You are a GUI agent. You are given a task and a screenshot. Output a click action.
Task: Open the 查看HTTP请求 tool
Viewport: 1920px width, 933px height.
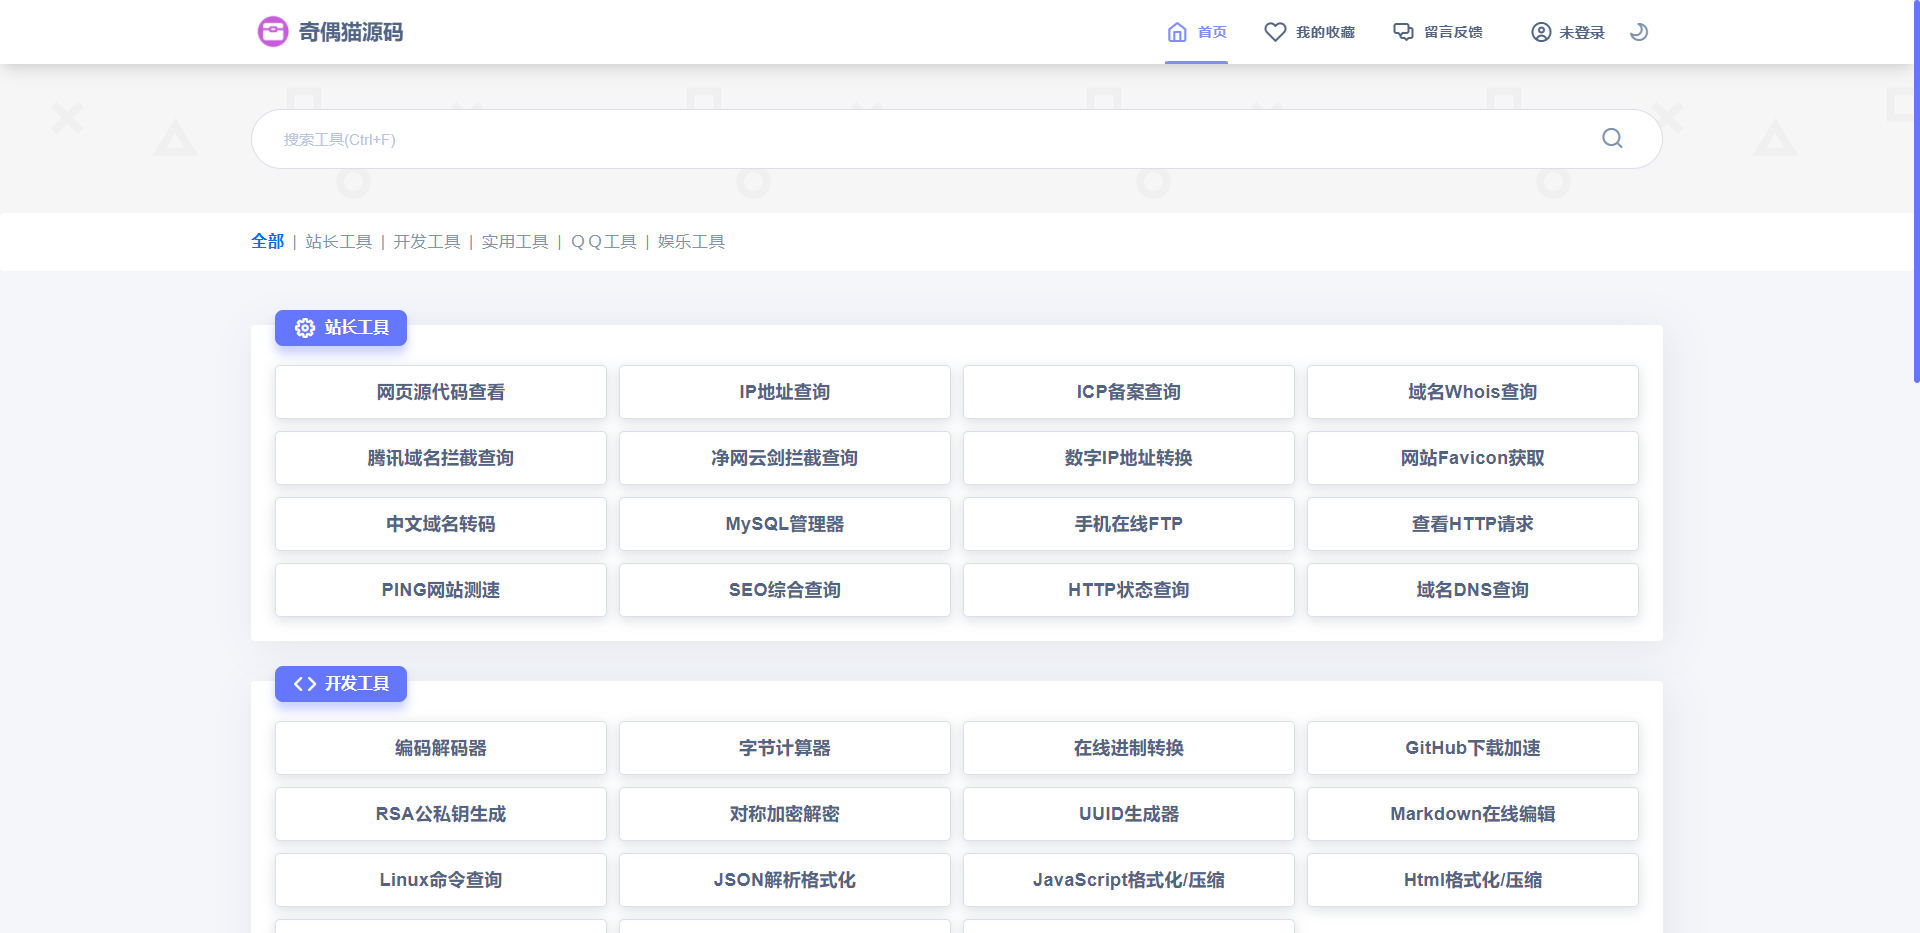1473,524
